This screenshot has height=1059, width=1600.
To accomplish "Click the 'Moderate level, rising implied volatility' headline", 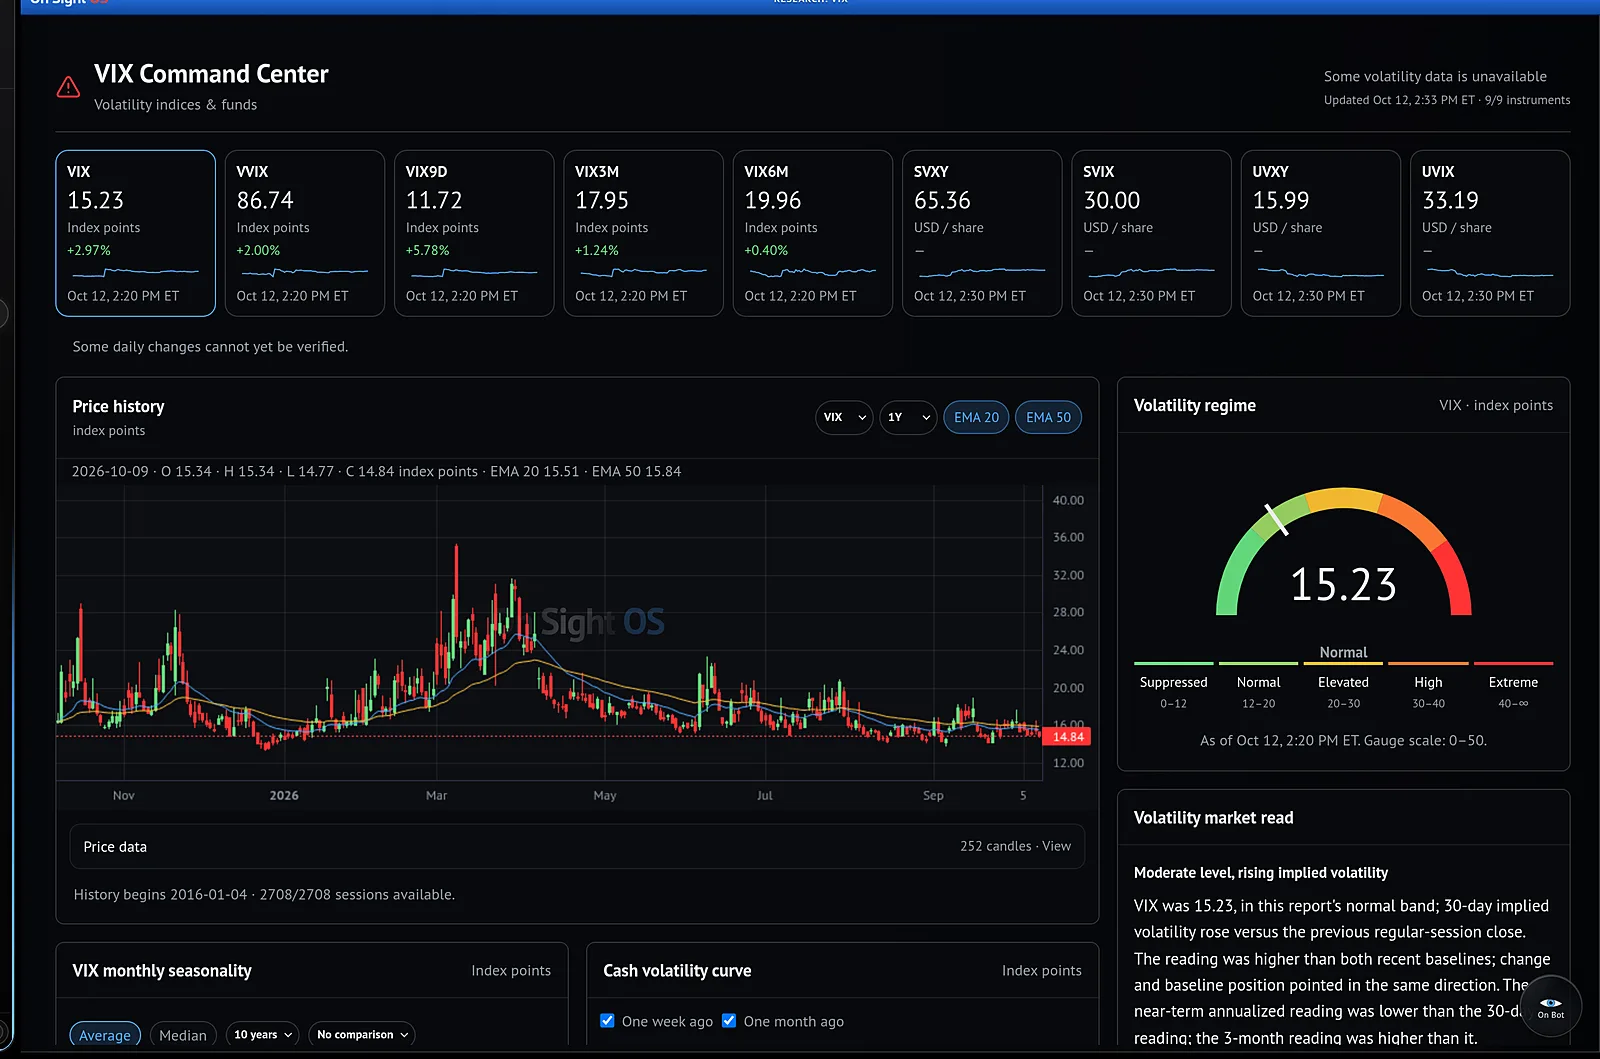I will pos(1261,873).
